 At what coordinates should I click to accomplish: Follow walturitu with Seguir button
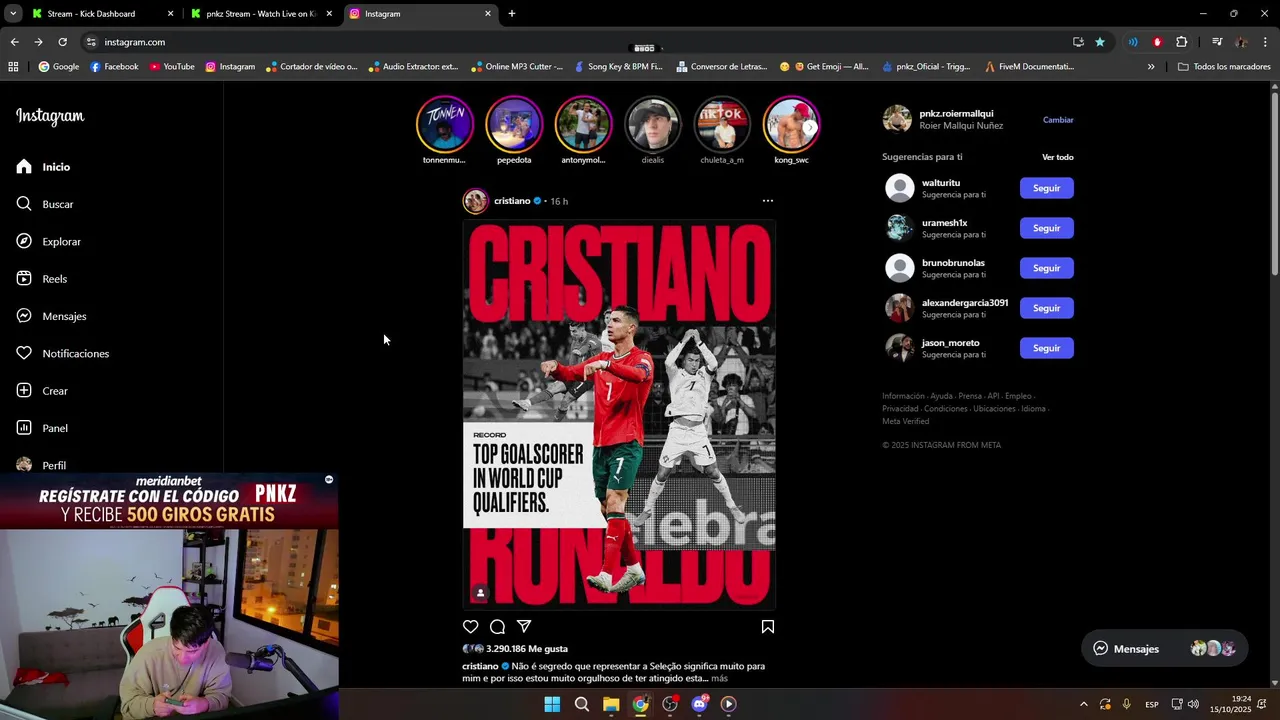pos(1046,188)
